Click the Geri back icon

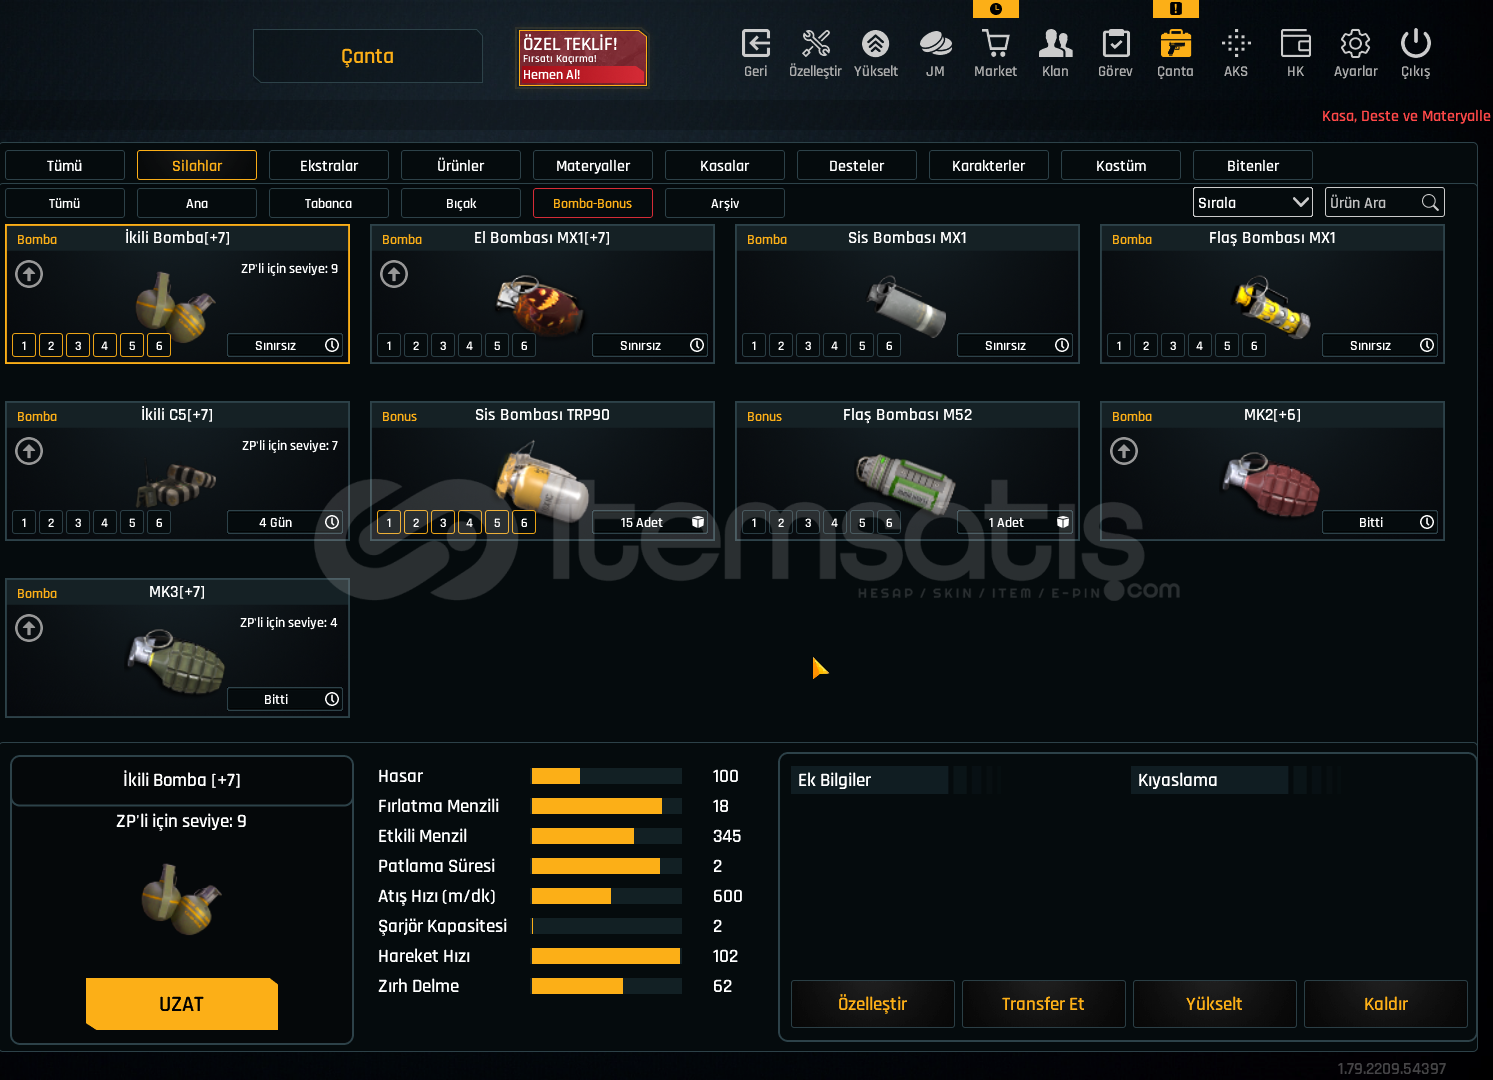tap(755, 45)
